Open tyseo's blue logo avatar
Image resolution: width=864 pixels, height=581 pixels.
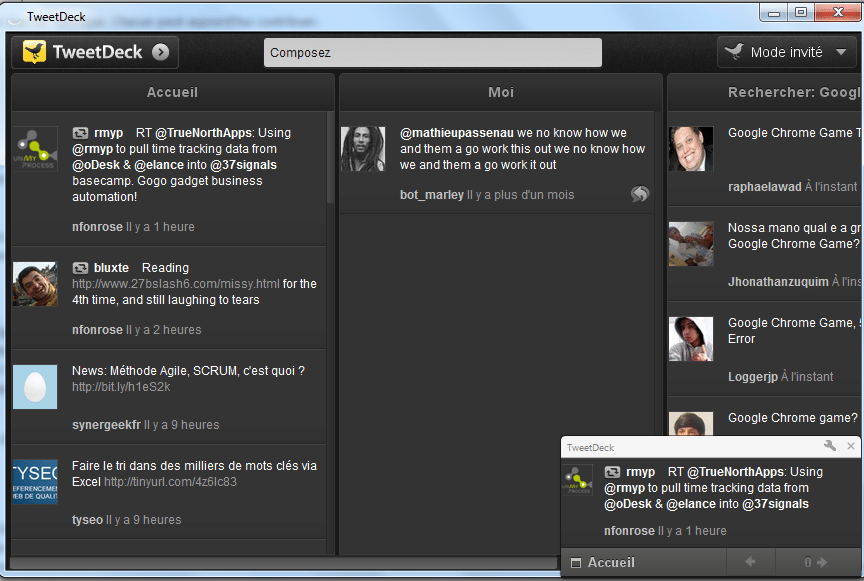(x=35, y=482)
